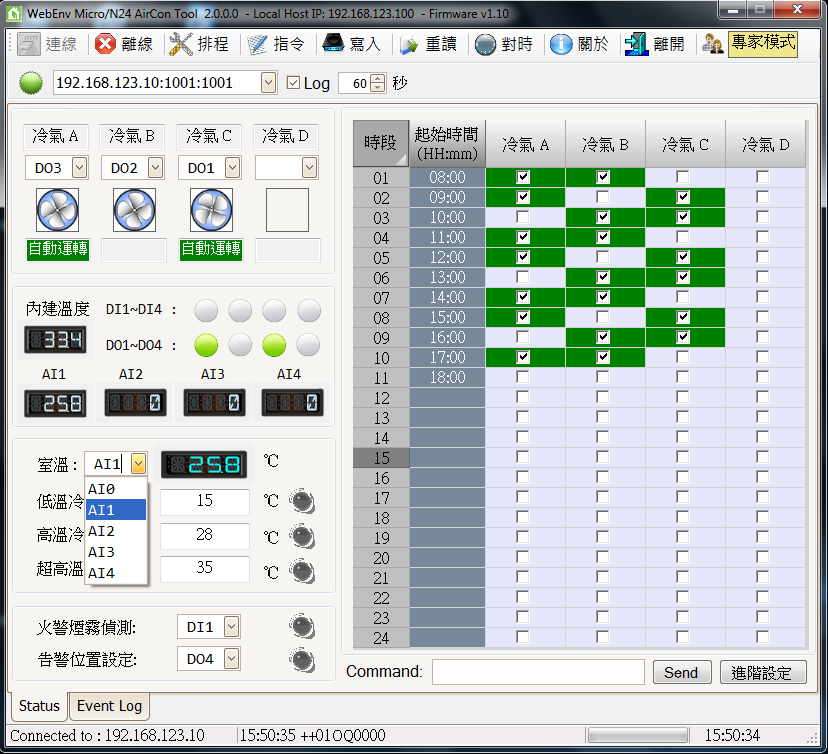Click the Log interval seconds stepper
Screen dimensions: 828x754
tap(378, 83)
